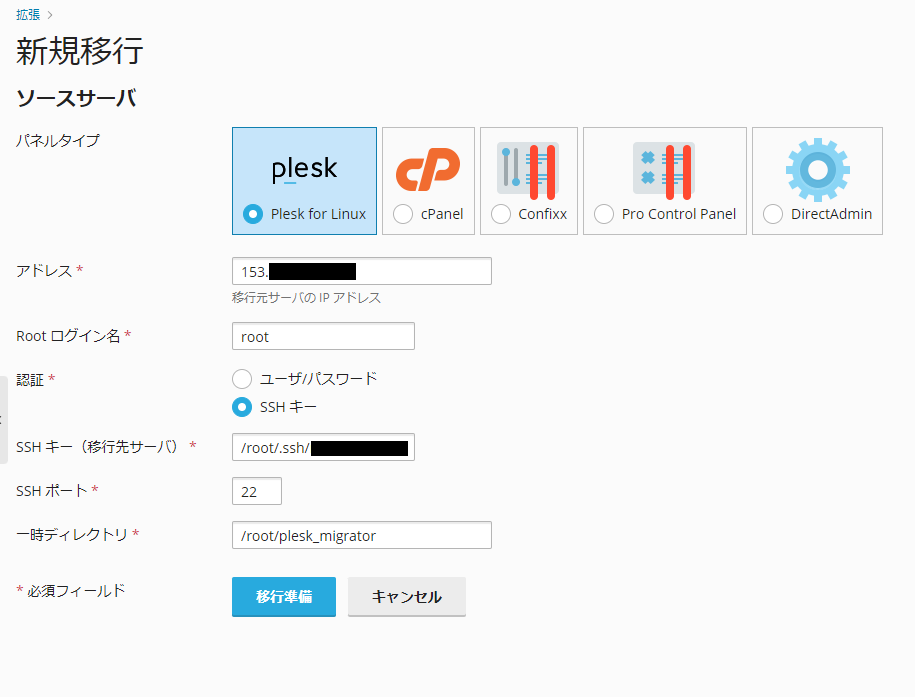The height and width of the screenshot is (697, 915).
Task: Focus the アドレス IP input field
Action: pyautogui.click(x=362, y=271)
